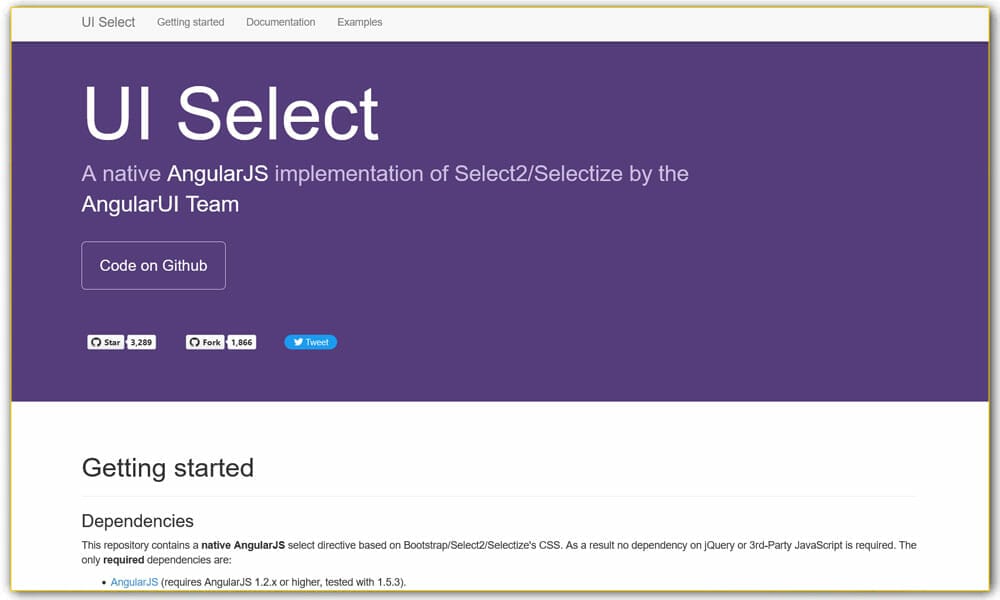Open the fork count badge showing 1,866
Image resolution: width=1000 pixels, height=600 pixels.
coord(240,341)
